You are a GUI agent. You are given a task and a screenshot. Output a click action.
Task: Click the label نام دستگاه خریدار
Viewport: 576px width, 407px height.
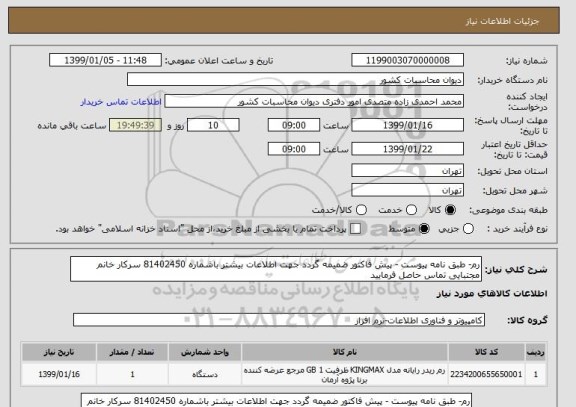pyautogui.click(x=512, y=80)
